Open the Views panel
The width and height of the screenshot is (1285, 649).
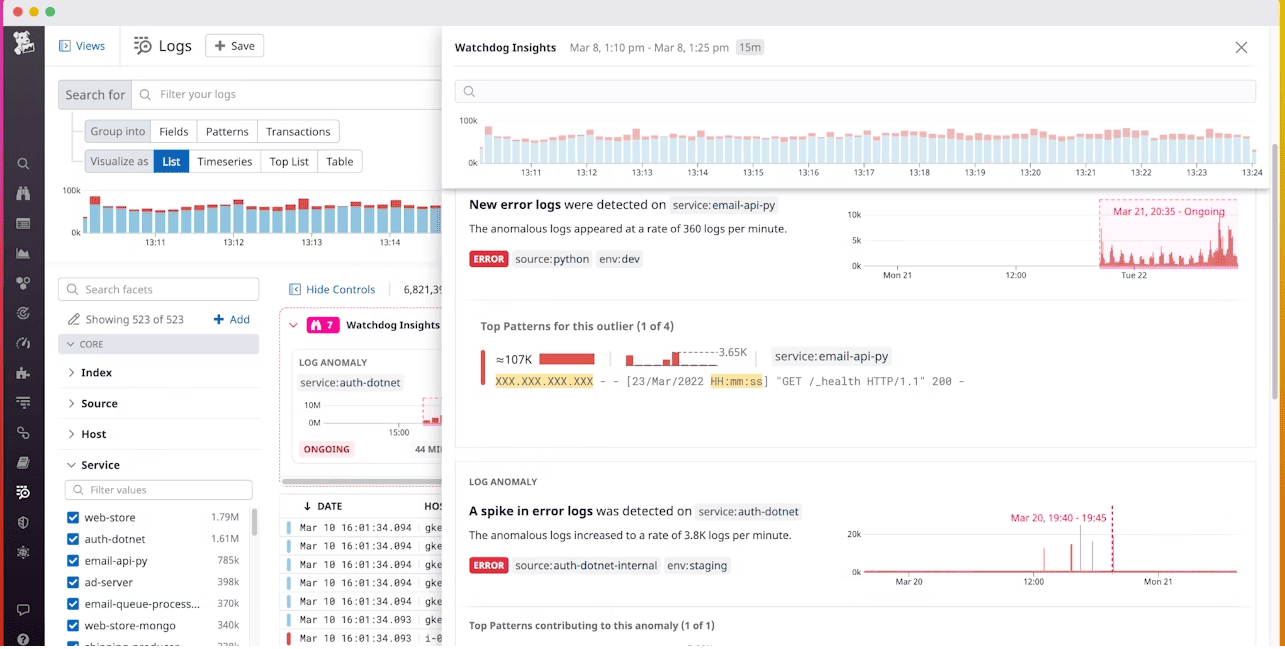(82, 46)
